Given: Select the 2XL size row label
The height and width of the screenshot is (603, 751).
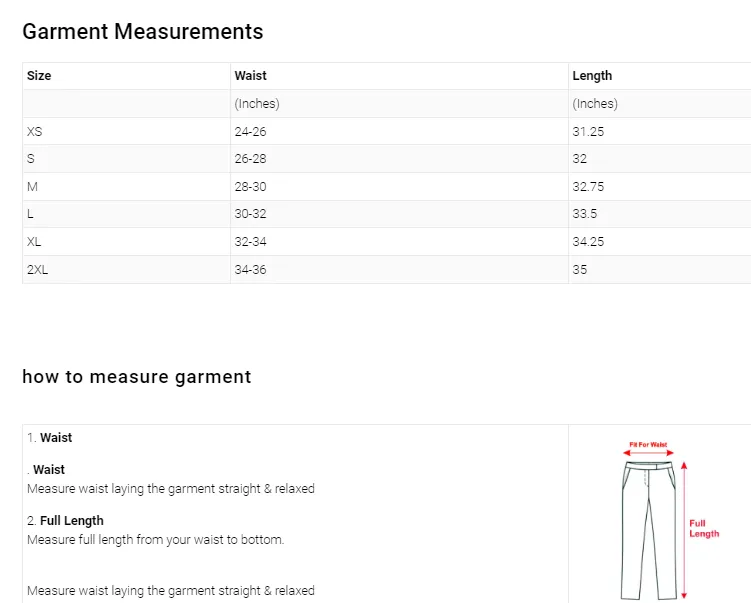Looking at the screenshot, I should click(x=38, y=270).
